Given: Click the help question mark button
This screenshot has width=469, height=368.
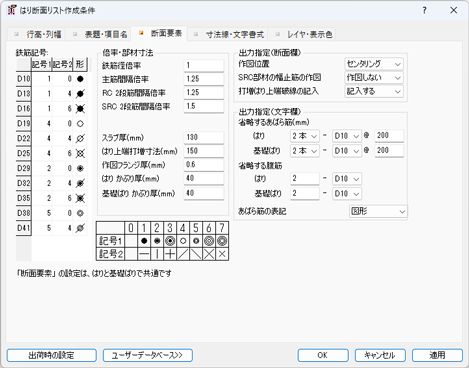Looking at the screenshot, I should [x=424, y=10].
